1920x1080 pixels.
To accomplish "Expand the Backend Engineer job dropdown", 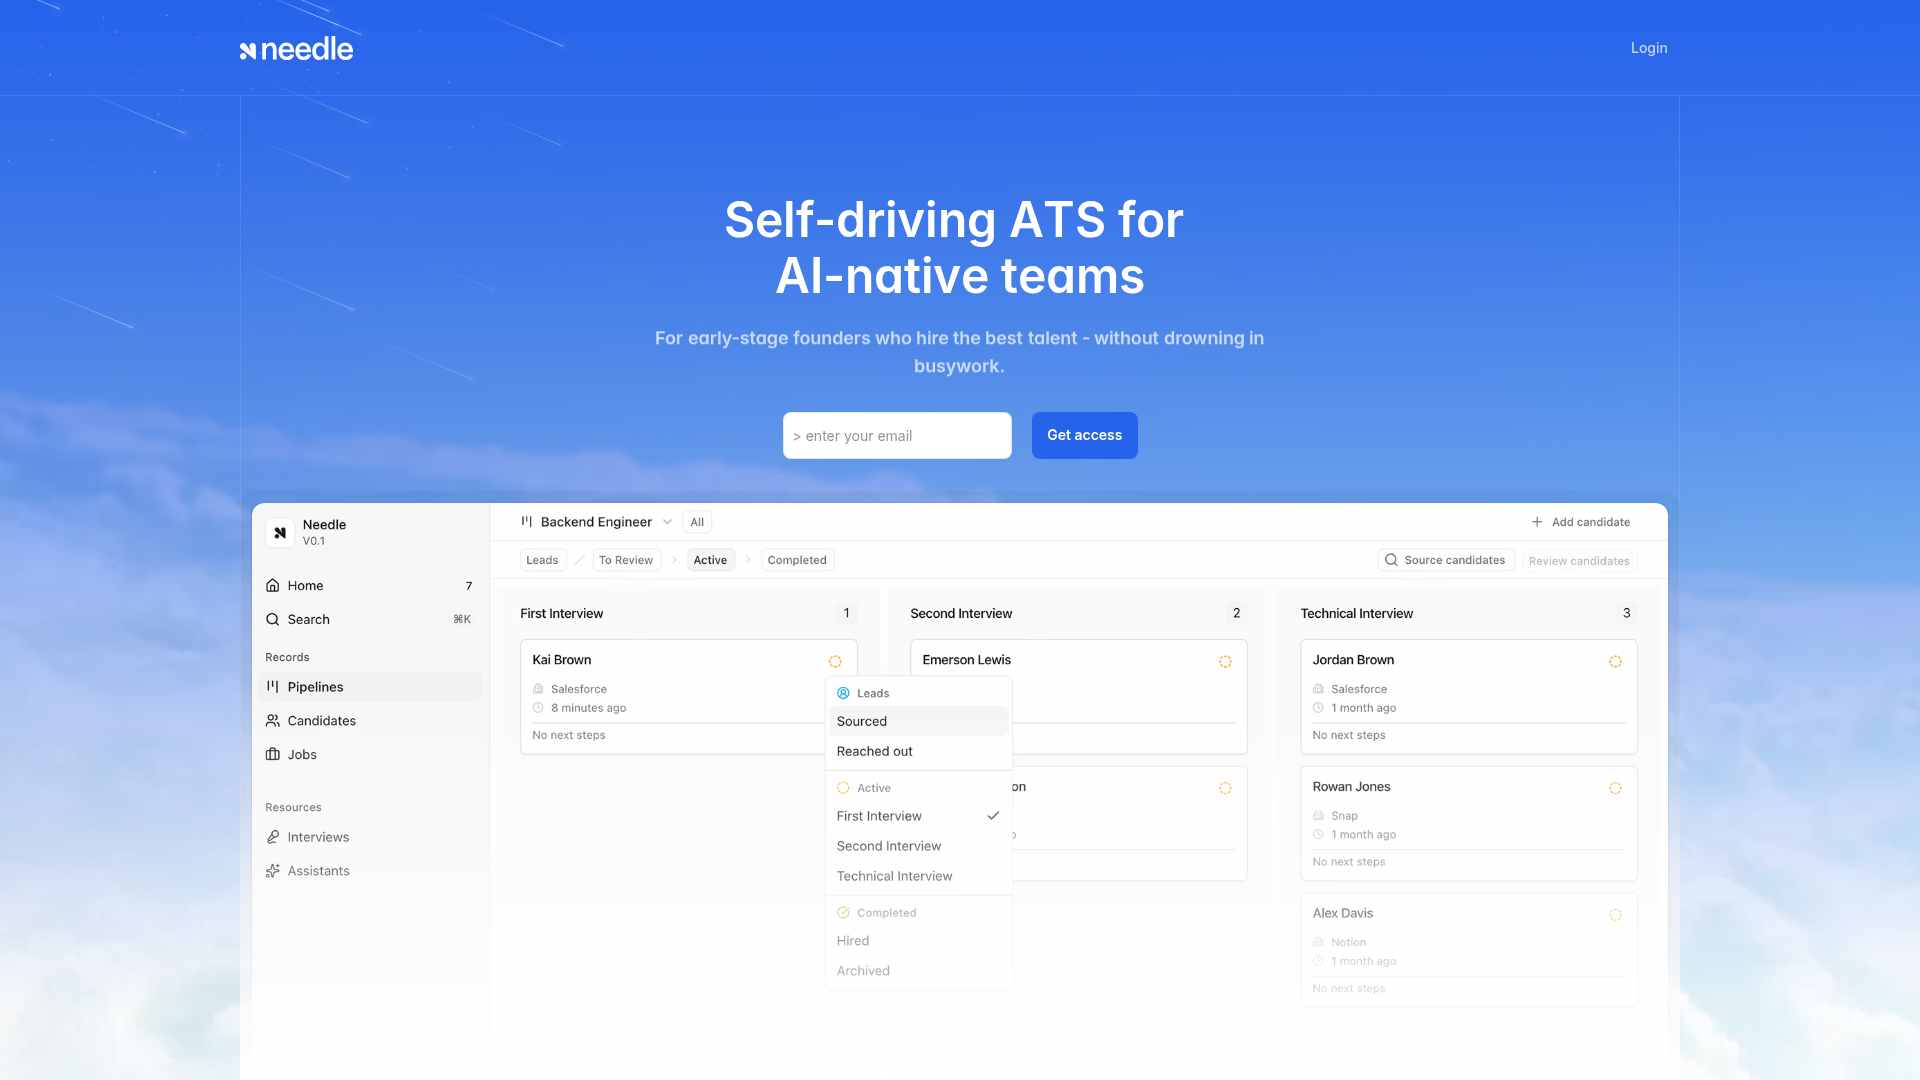I will click(x=667, y=522).
